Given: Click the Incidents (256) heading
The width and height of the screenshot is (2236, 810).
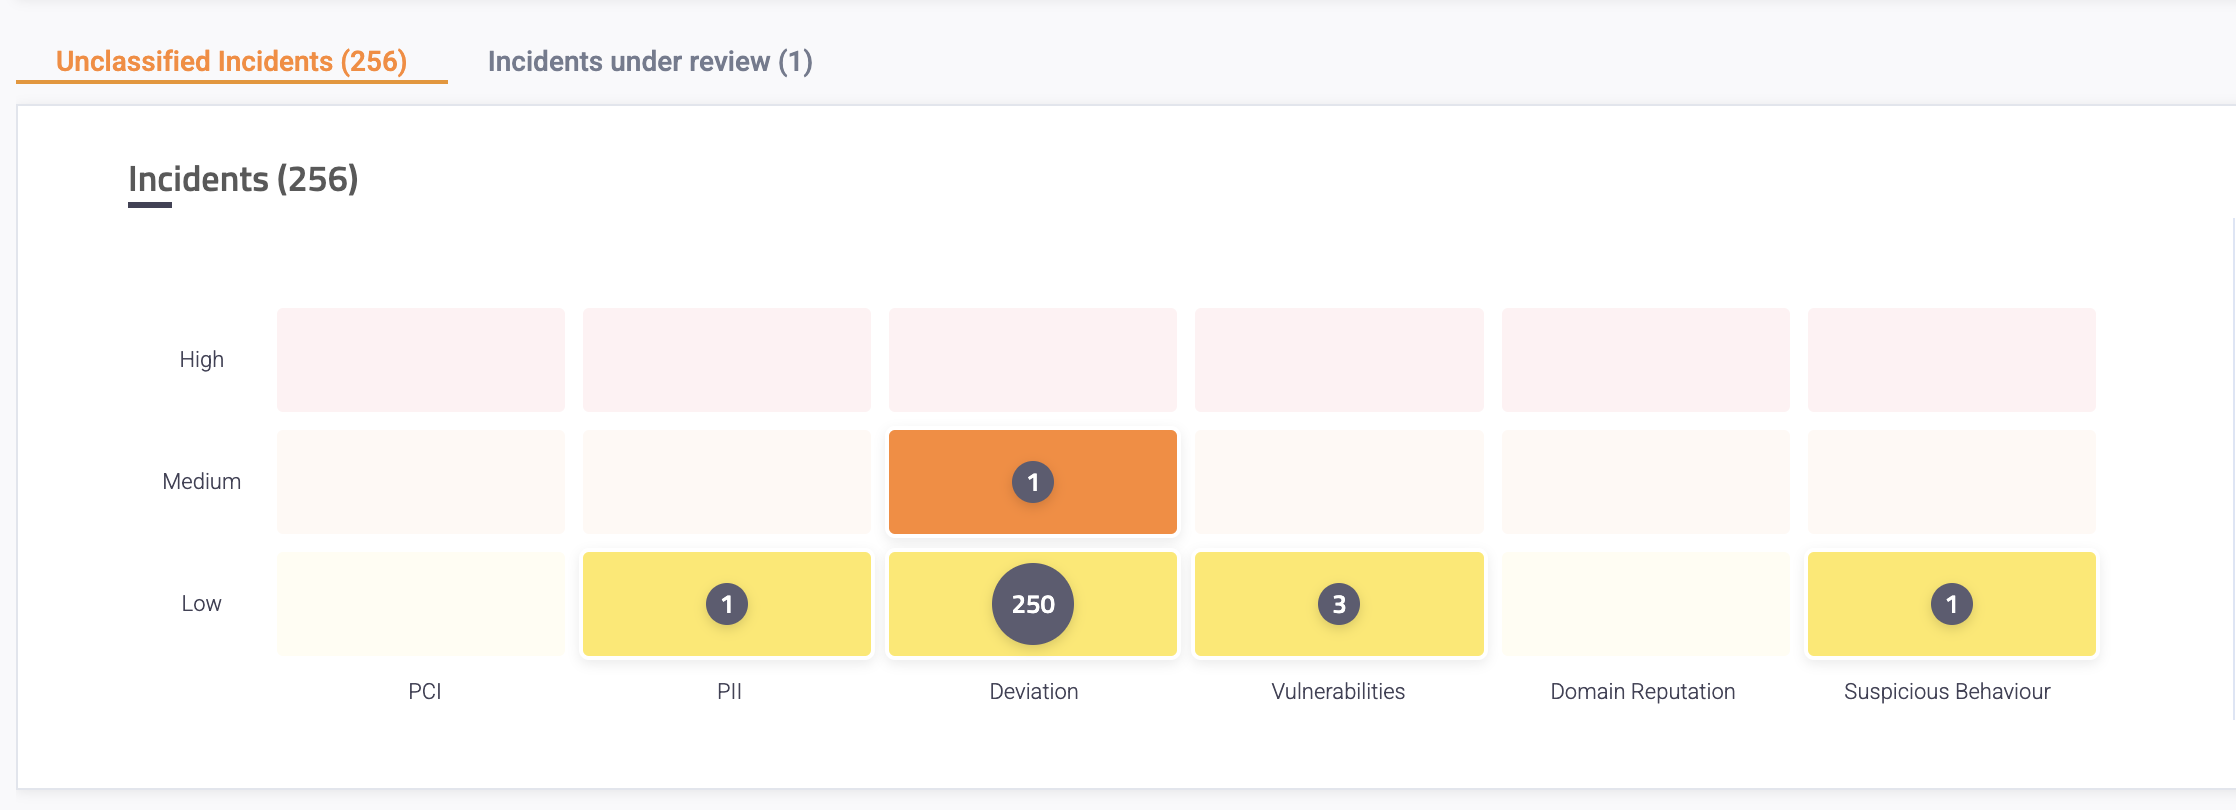Looking at the screenshot, I should pyautogui.click(x=243, y=180).
